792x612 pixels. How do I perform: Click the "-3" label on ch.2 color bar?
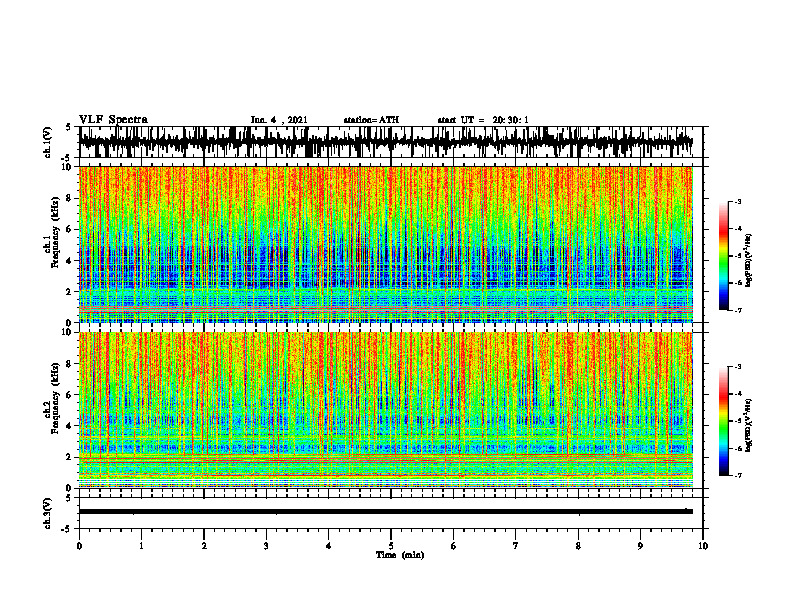738,367
